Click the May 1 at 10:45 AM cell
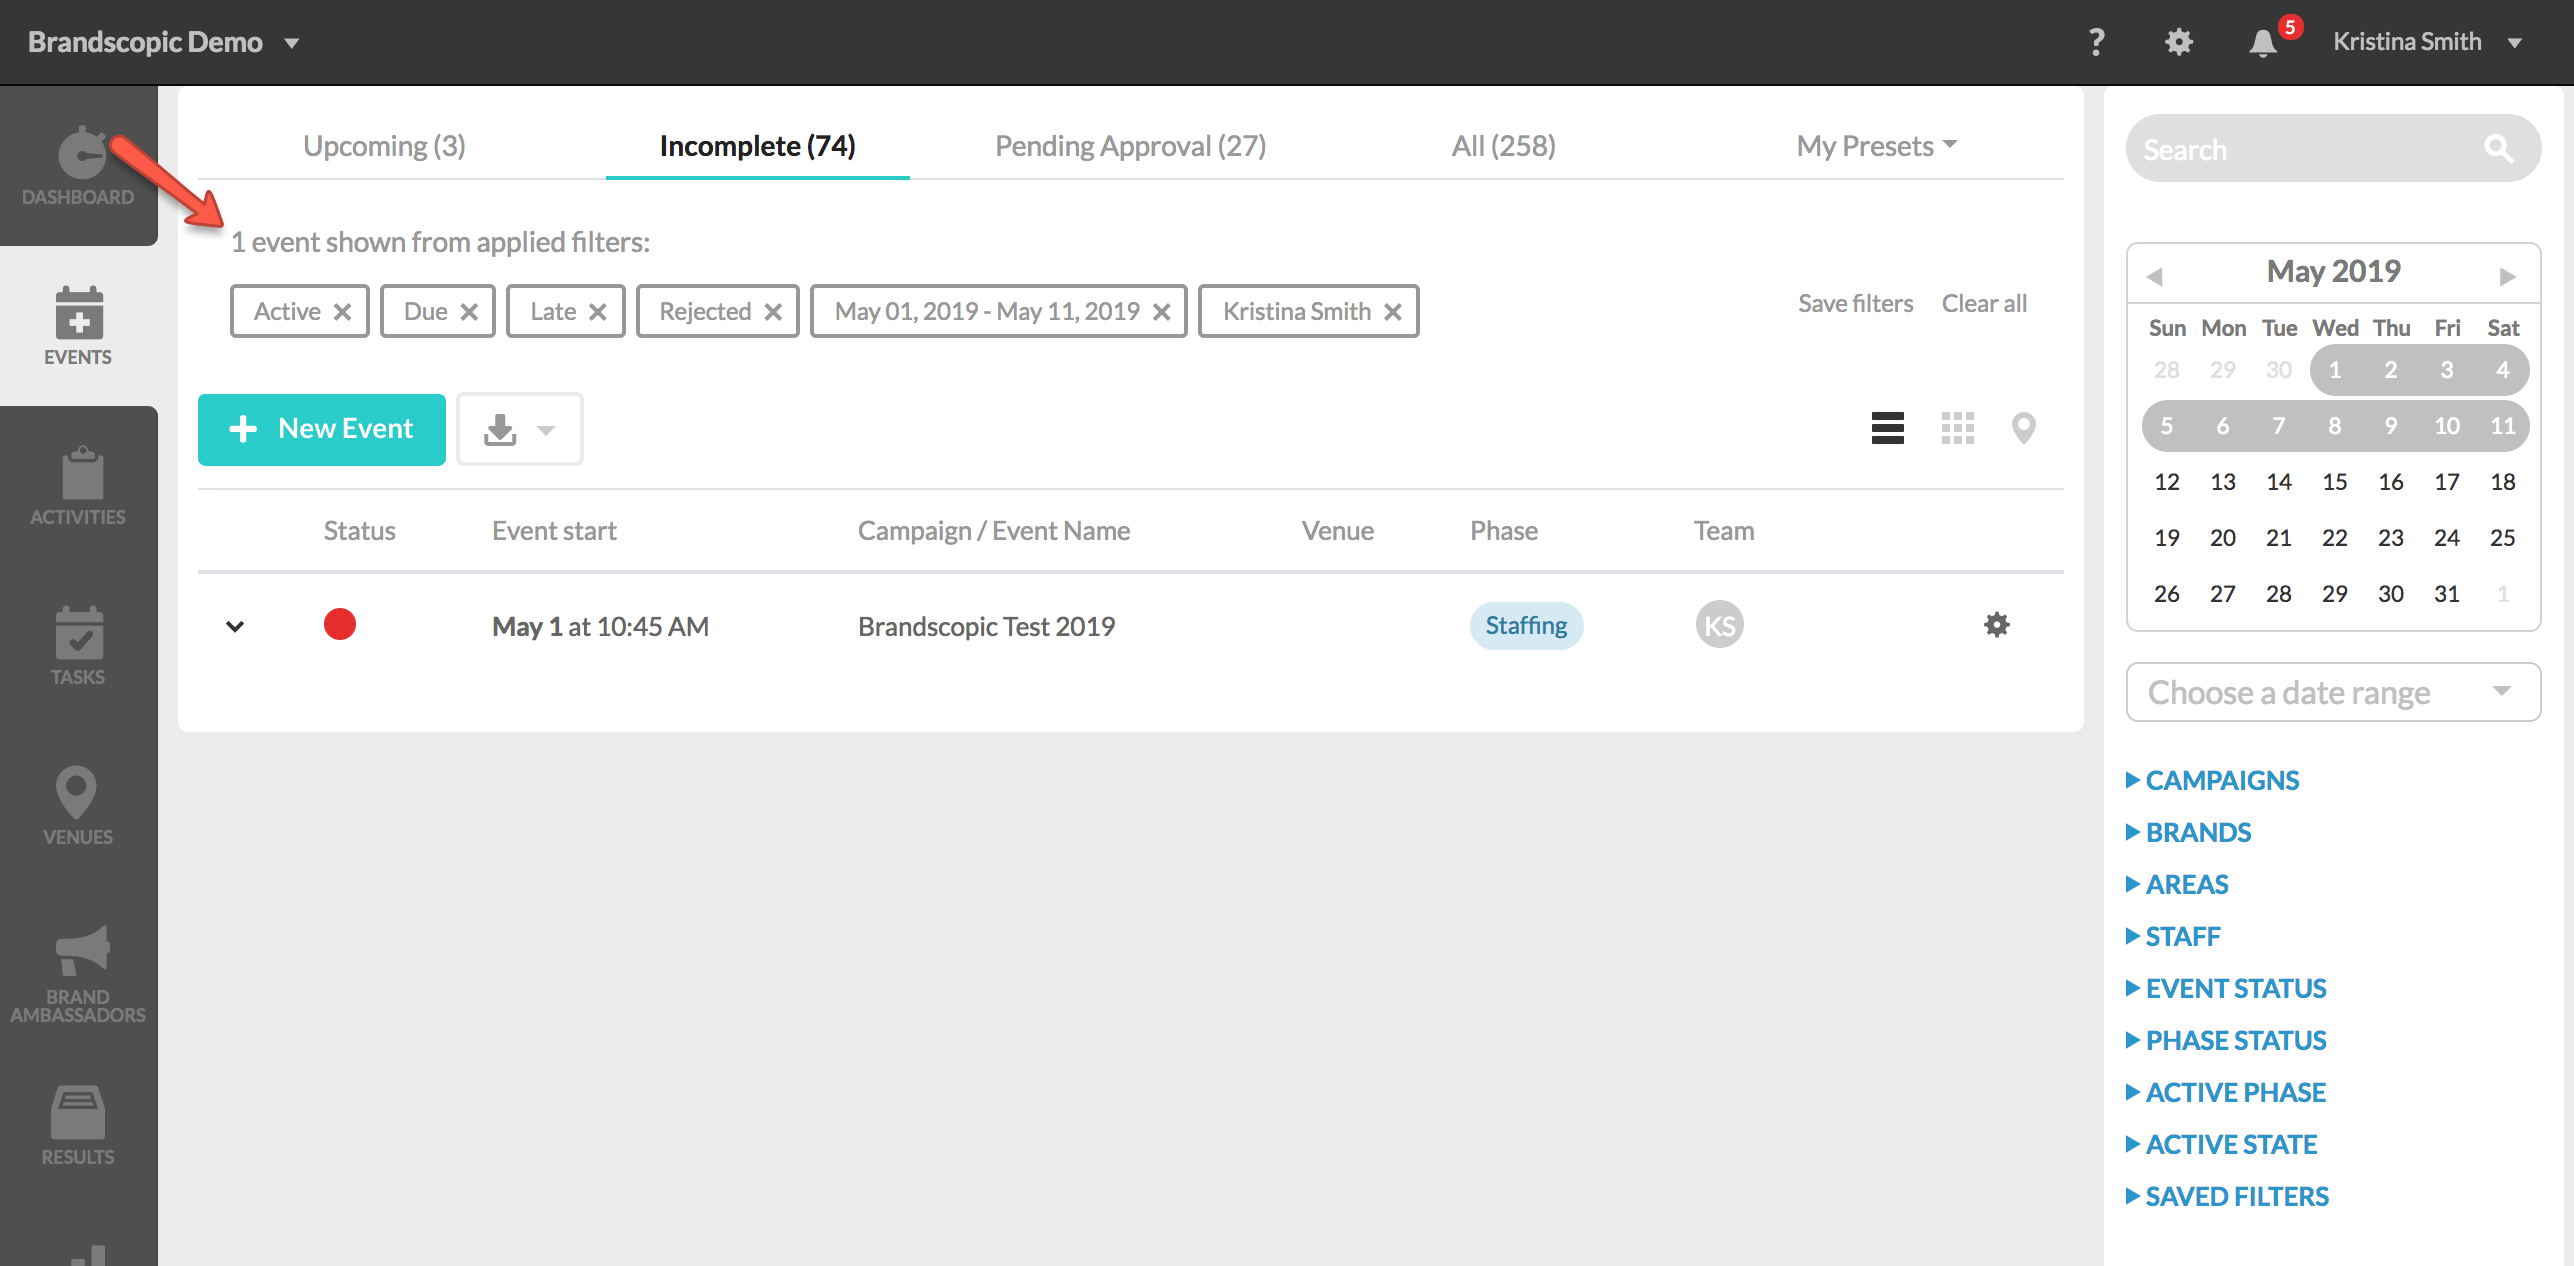Screen dimensions: 2574x1266 (600, 626)
